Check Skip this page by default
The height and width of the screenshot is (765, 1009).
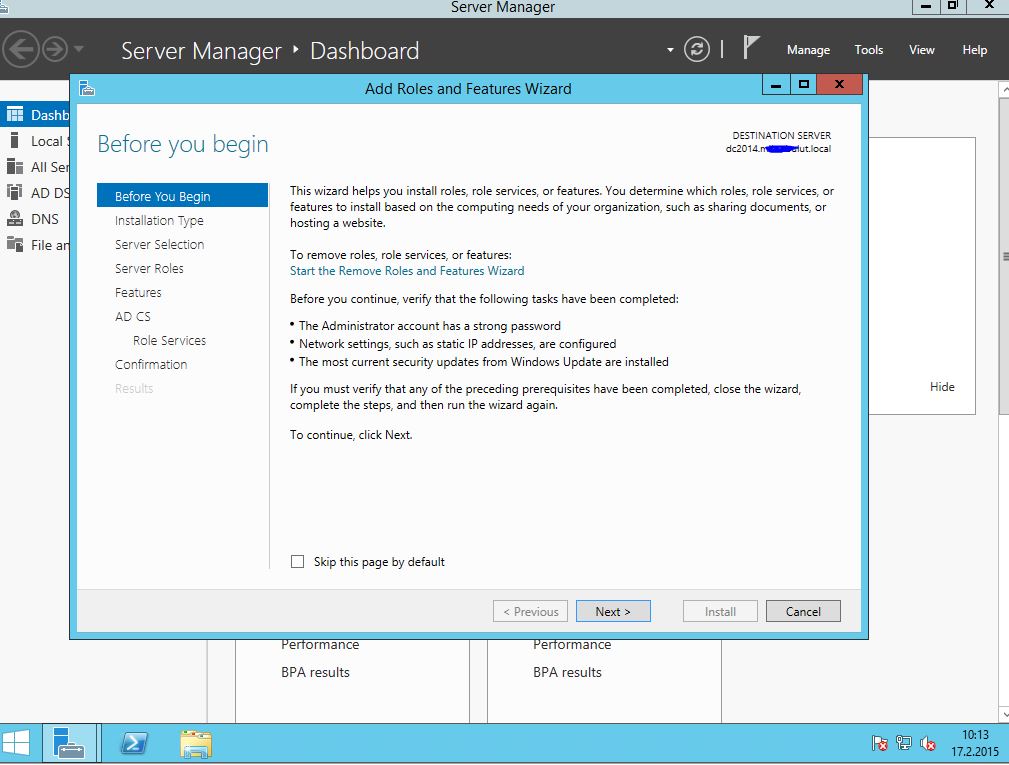(297, 562)
